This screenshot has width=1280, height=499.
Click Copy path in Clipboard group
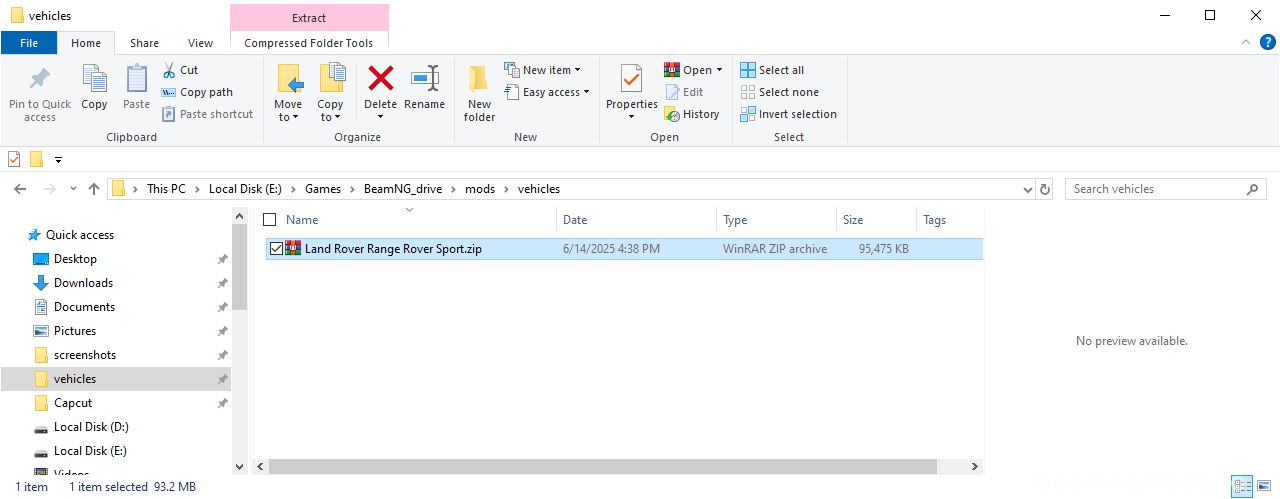pyautogui.click(x=197, y=92)
